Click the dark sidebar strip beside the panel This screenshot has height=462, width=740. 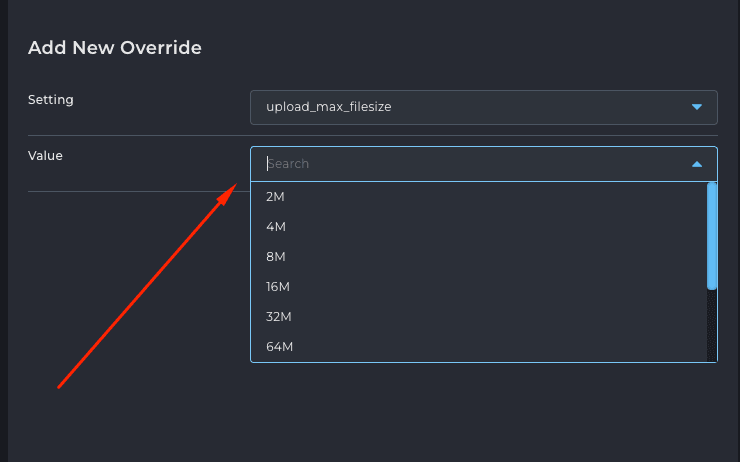4,231
